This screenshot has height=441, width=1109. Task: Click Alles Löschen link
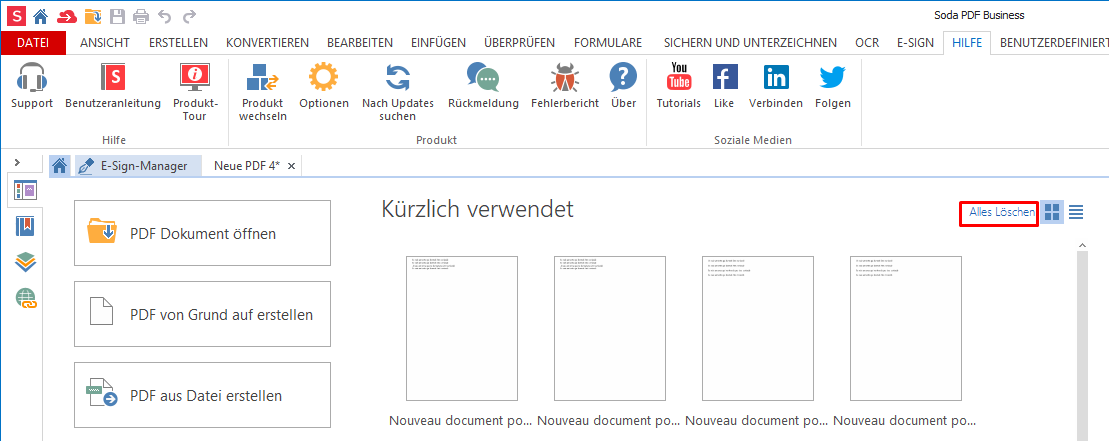point(1002,212)
